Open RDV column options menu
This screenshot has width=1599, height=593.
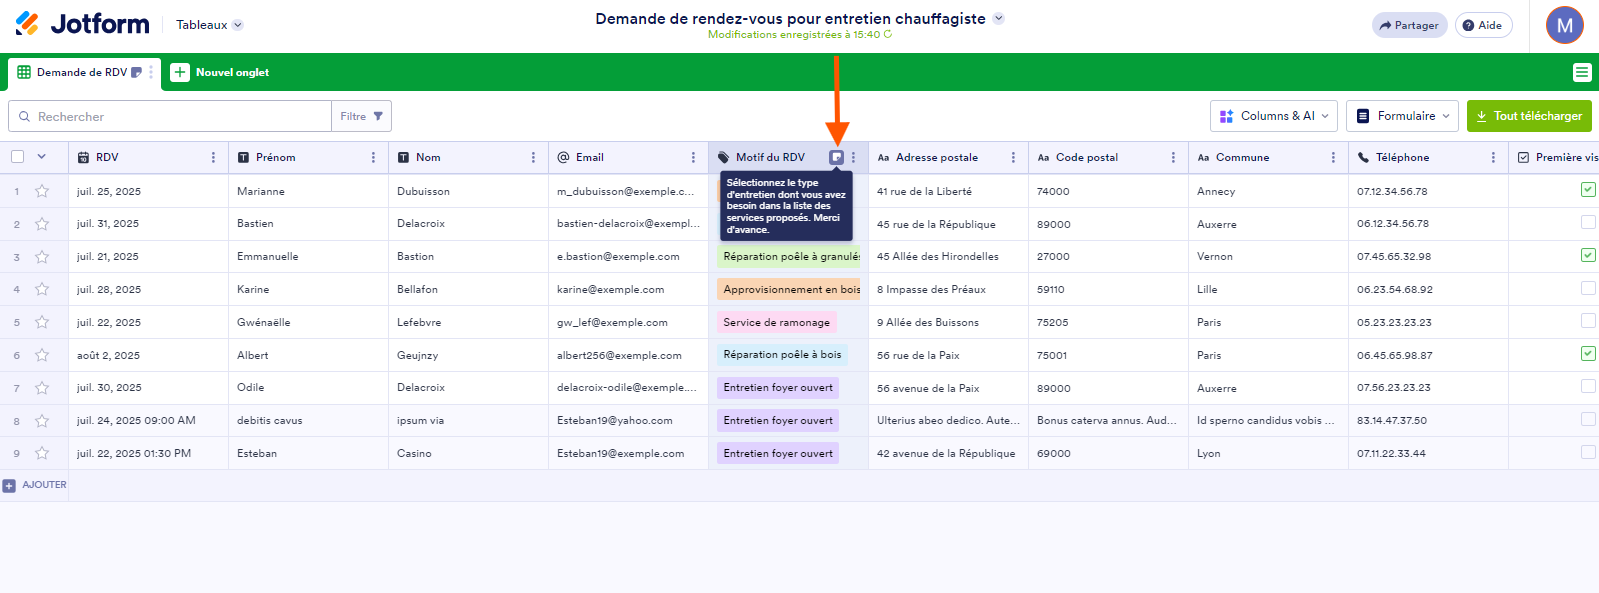pyautogui.click(x=213, y=157)
